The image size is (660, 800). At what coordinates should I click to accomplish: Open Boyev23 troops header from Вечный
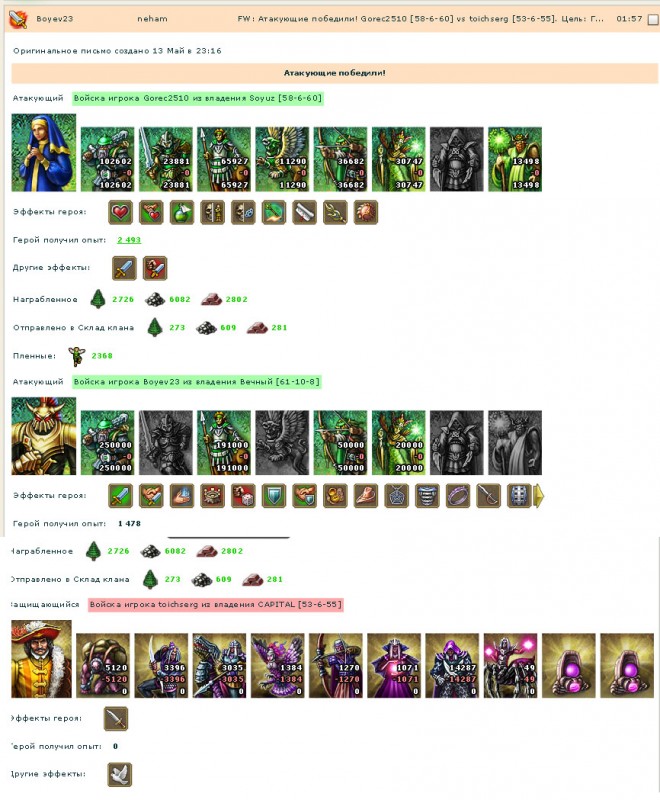[x=197, y=382]
